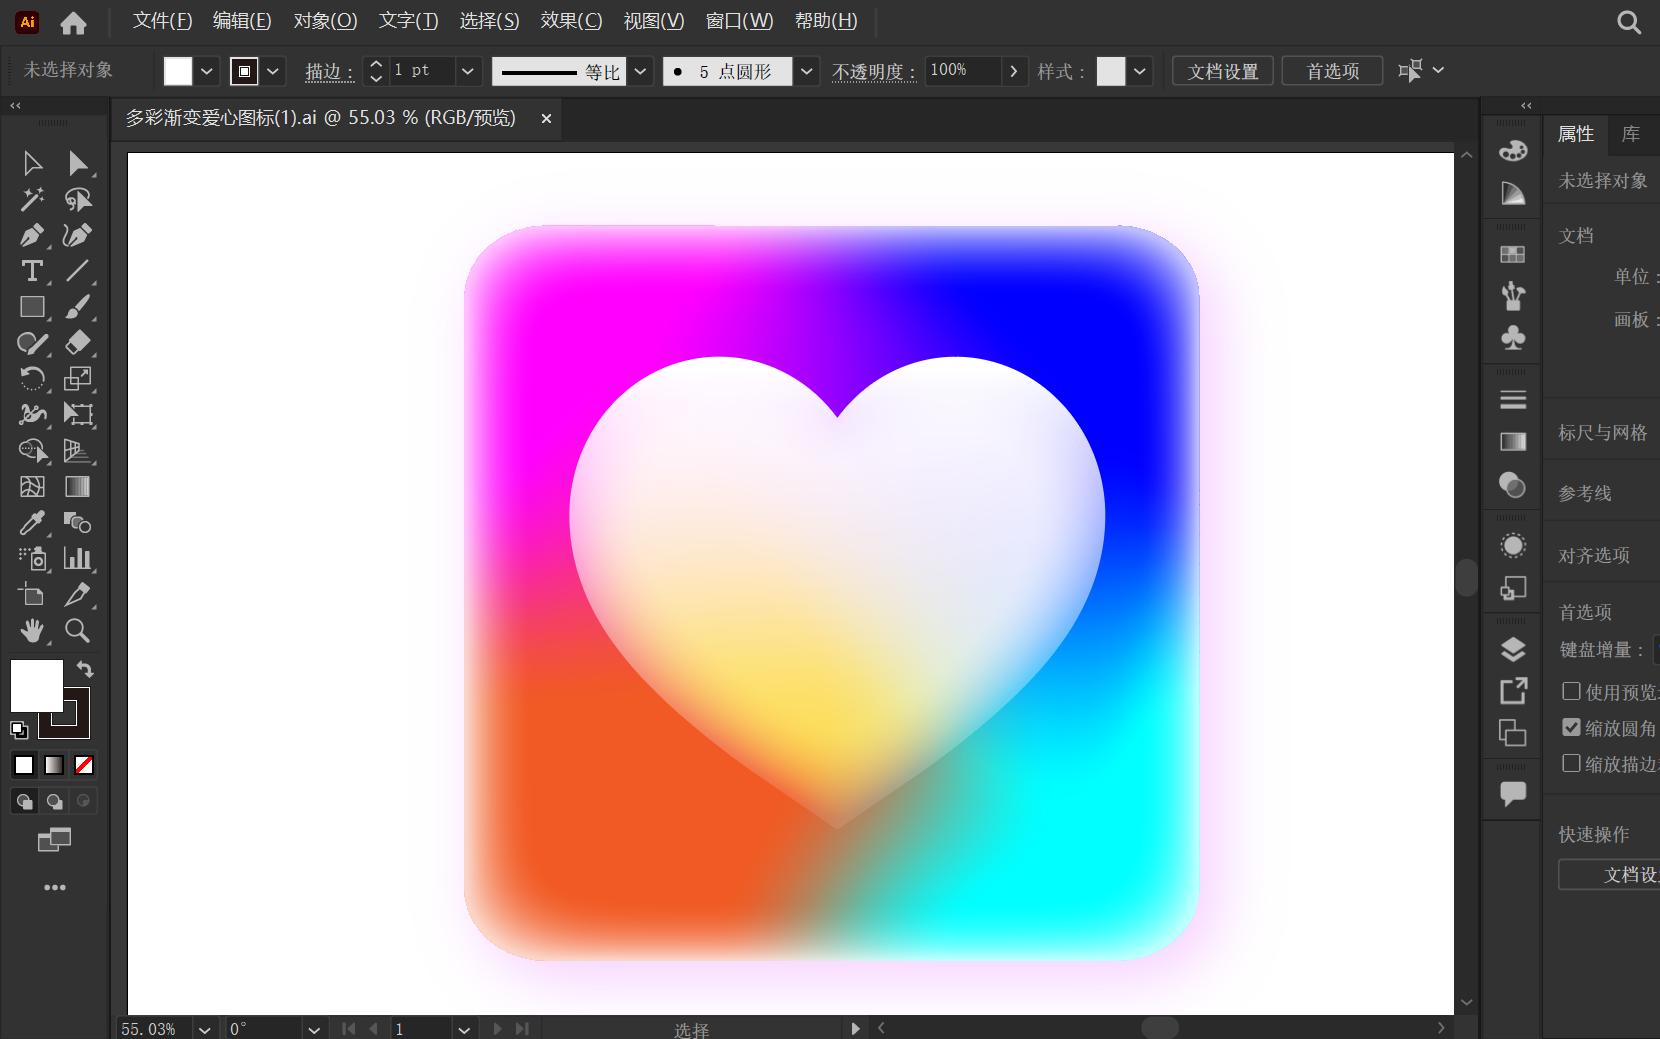This screenshot has width=1660, height=1039.
Task: Open the zoom level 55.03% dropdown
Action: click(204, 1029)
